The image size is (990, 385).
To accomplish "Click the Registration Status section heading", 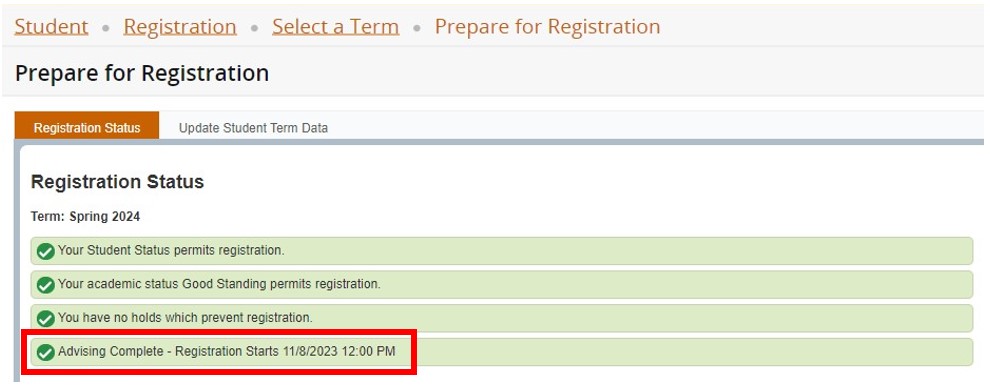I will click(117, 182).
